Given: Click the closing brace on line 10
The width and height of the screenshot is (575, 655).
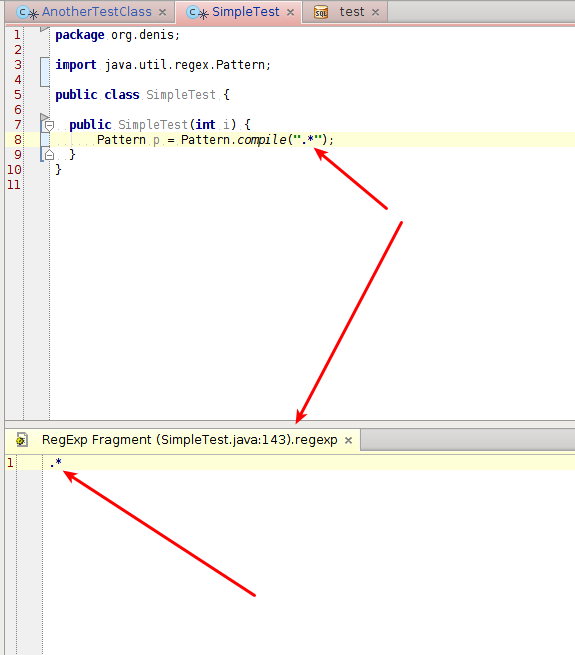Looking at the screenshot, I should coord(59,170).
